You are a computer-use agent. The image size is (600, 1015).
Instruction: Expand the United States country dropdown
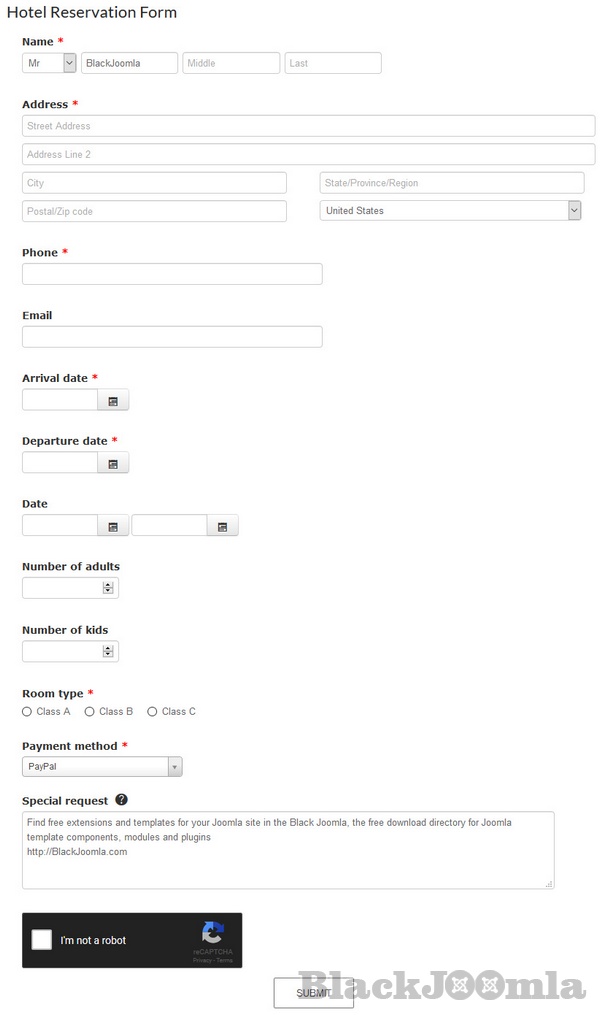point(450,211)
